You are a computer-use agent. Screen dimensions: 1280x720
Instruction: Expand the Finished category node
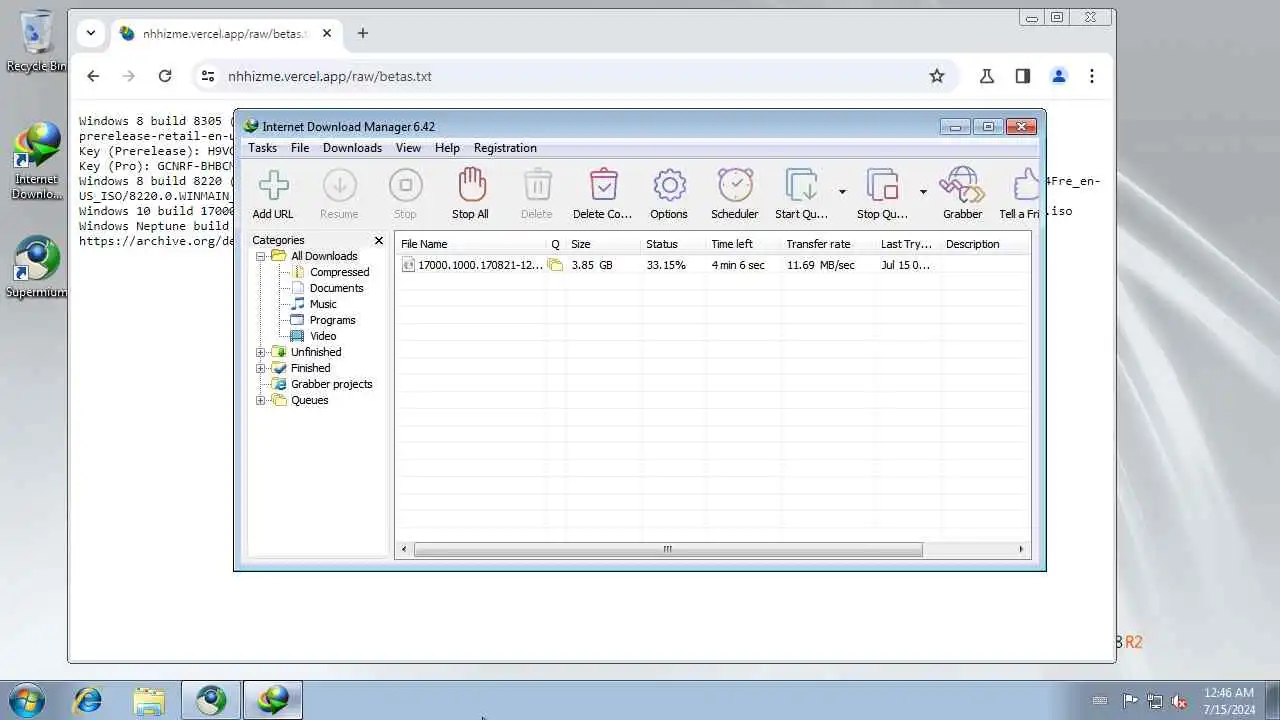click(x=261, y=368)
